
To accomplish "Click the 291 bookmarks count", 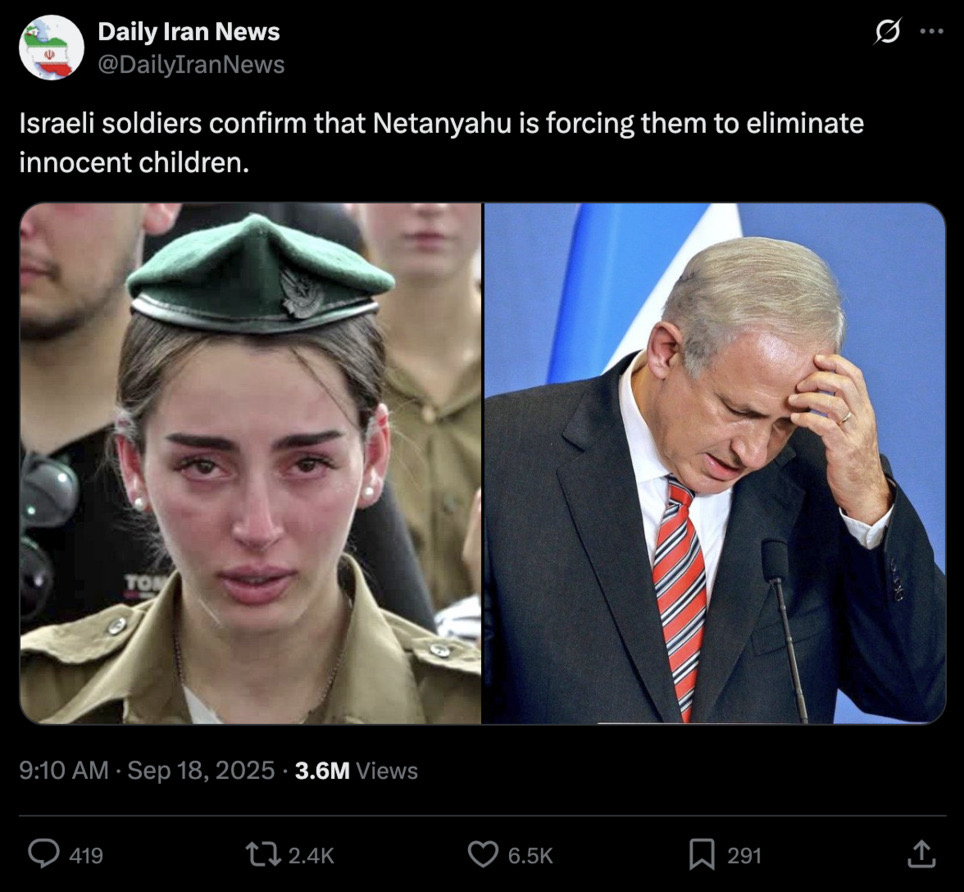I will [x=745, y=856].
